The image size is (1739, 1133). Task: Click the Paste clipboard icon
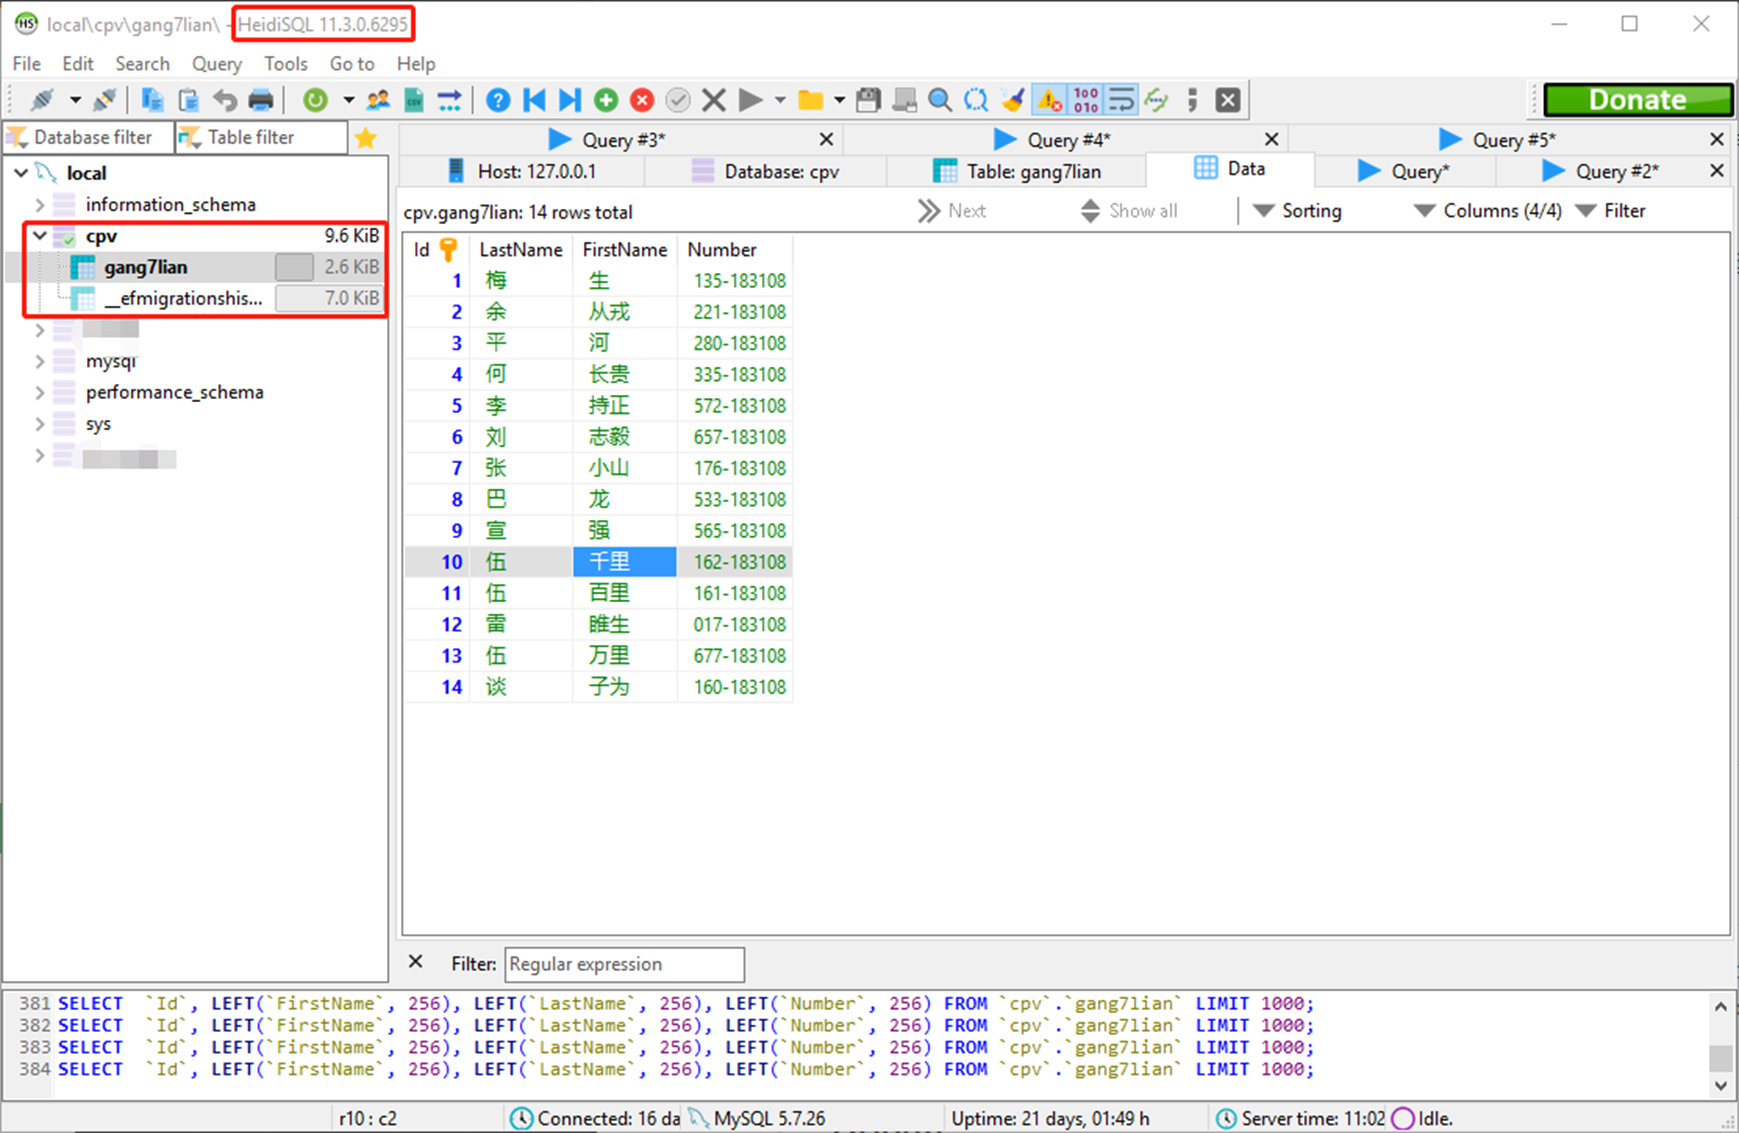coord(188,100)
